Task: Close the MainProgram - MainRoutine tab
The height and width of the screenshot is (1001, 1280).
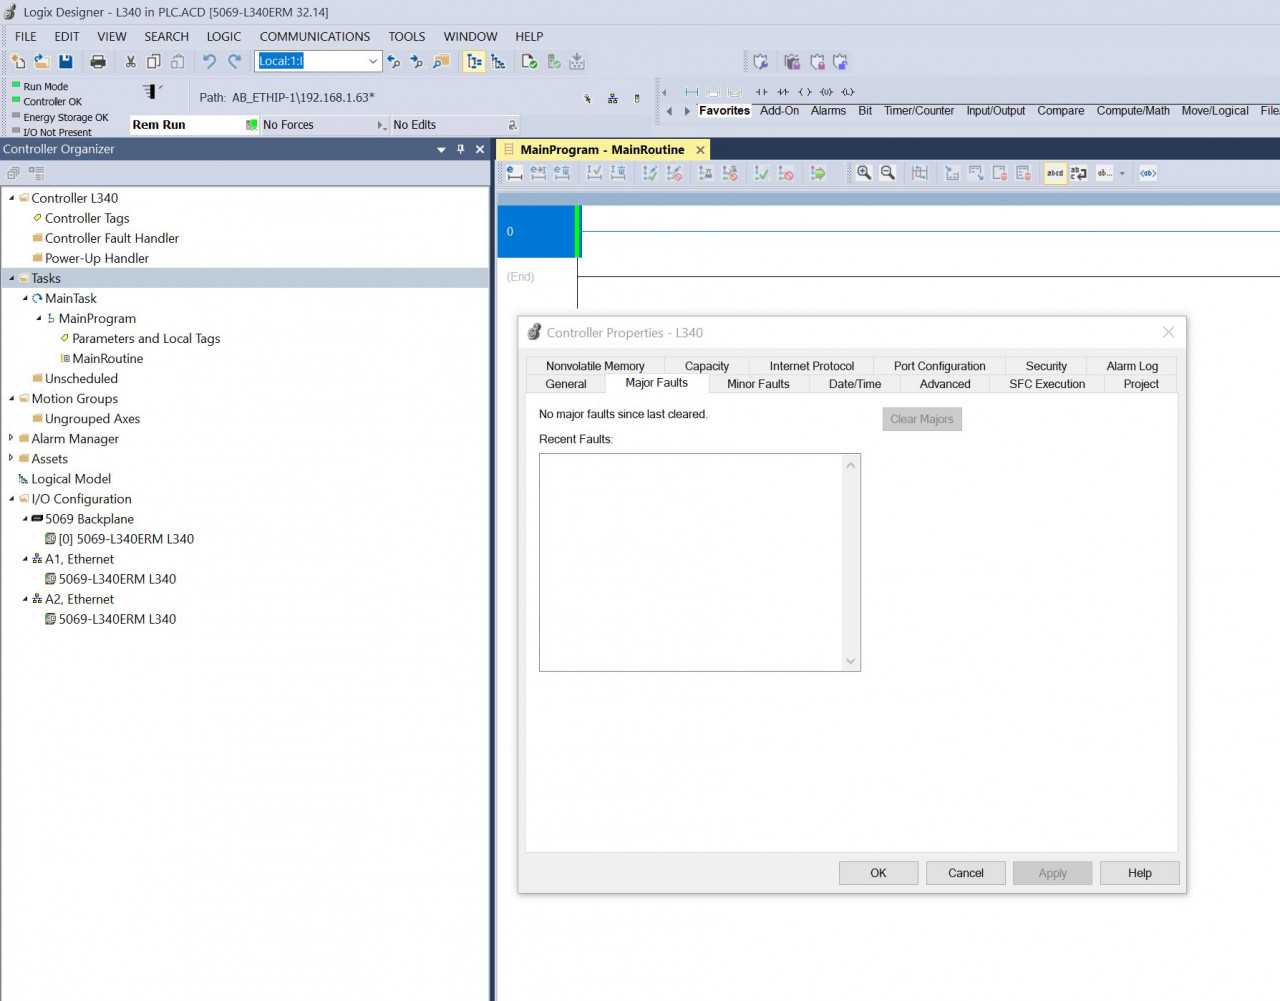Action: coord(700,150)
